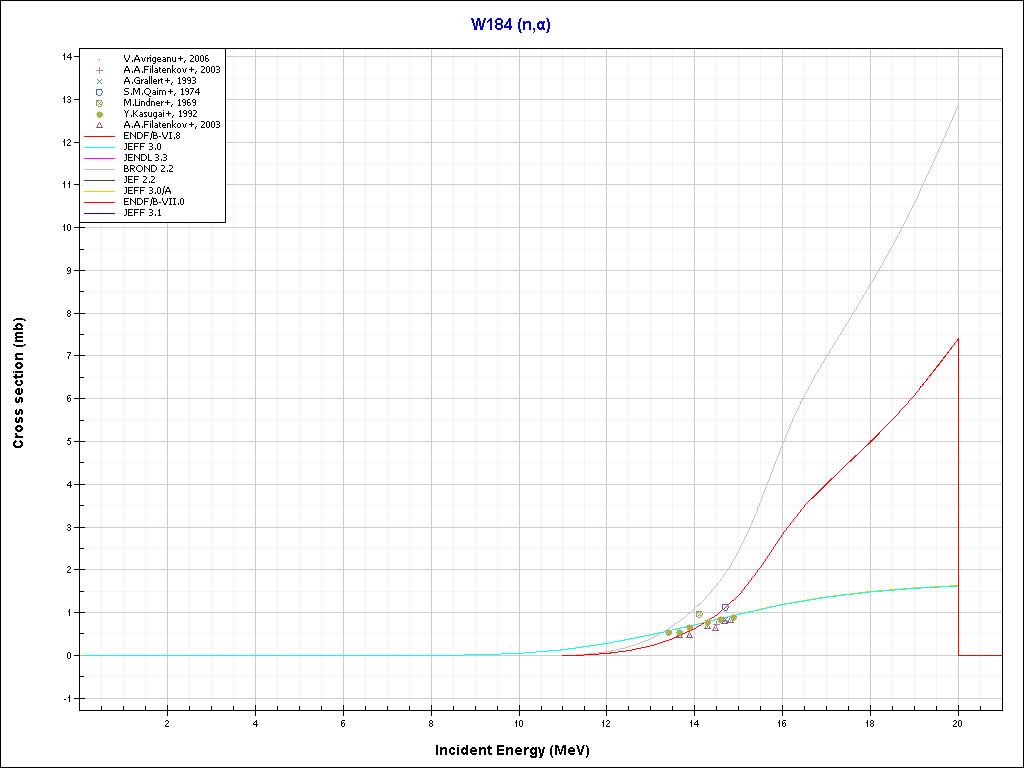Image resolution: width=1024 pixels, height=768 pixels.
Task: Click the JEF 2.2 legend entry
Action: [x=141, y=180]
